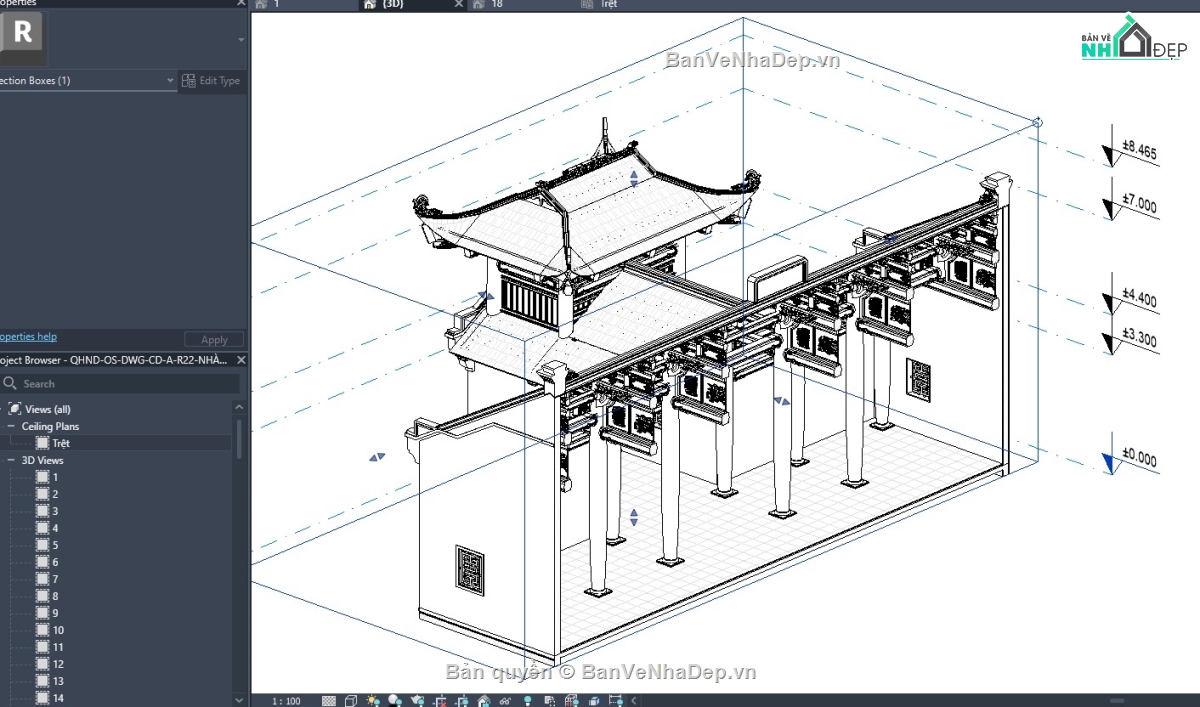Select 3D view 8 in the tree

(x=55, y=596)
